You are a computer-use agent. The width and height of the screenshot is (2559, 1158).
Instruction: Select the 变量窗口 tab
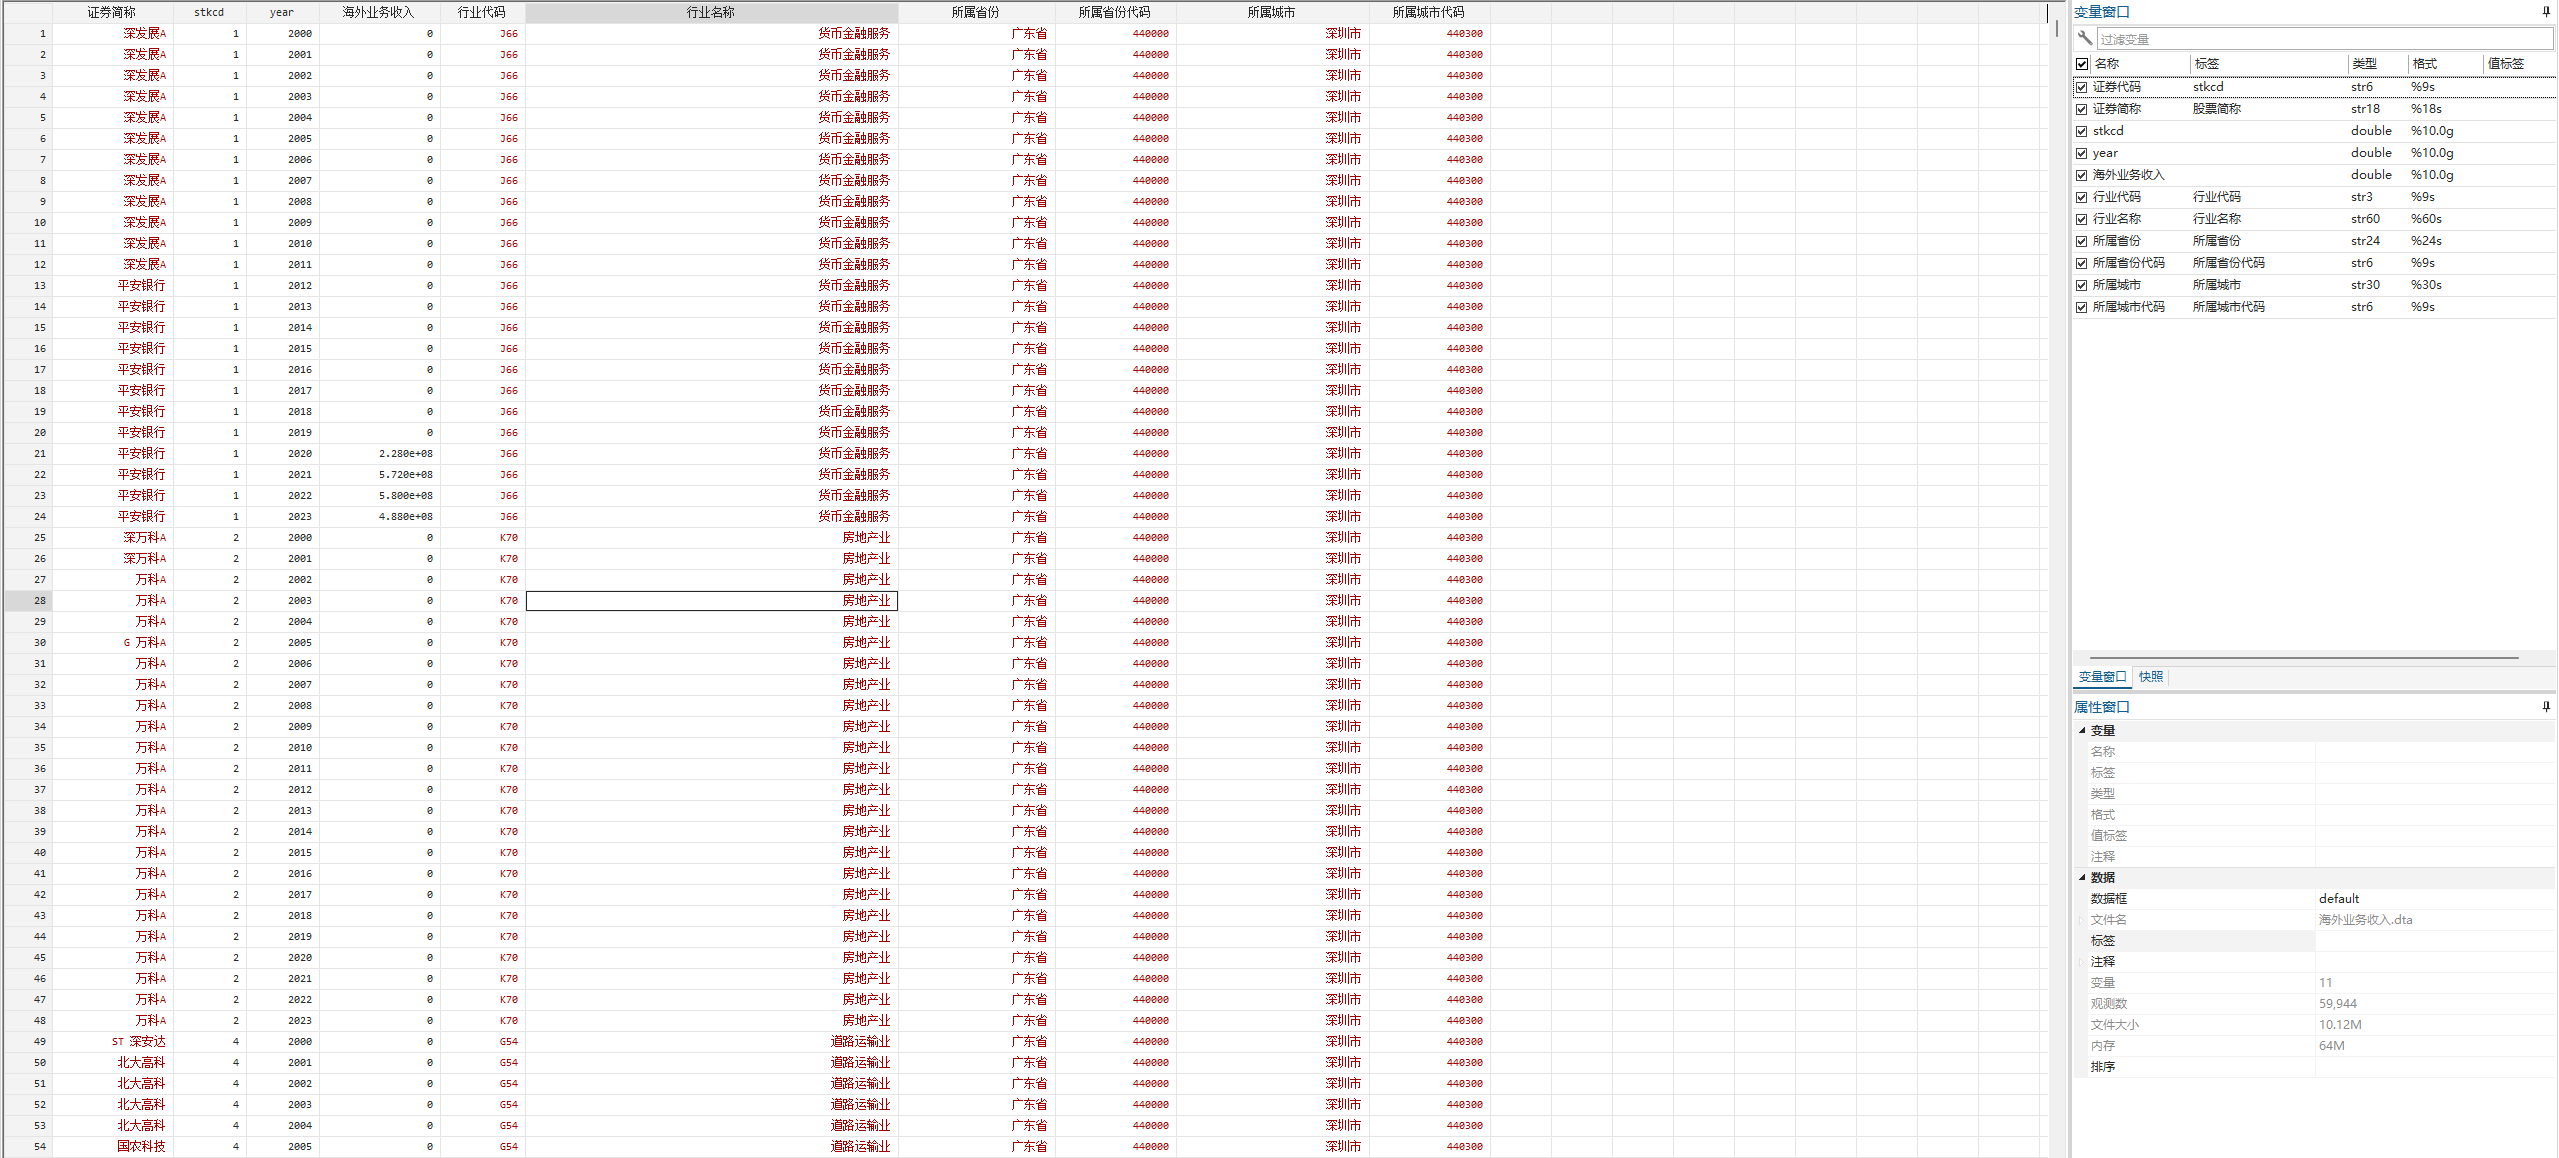(2102, 677)
